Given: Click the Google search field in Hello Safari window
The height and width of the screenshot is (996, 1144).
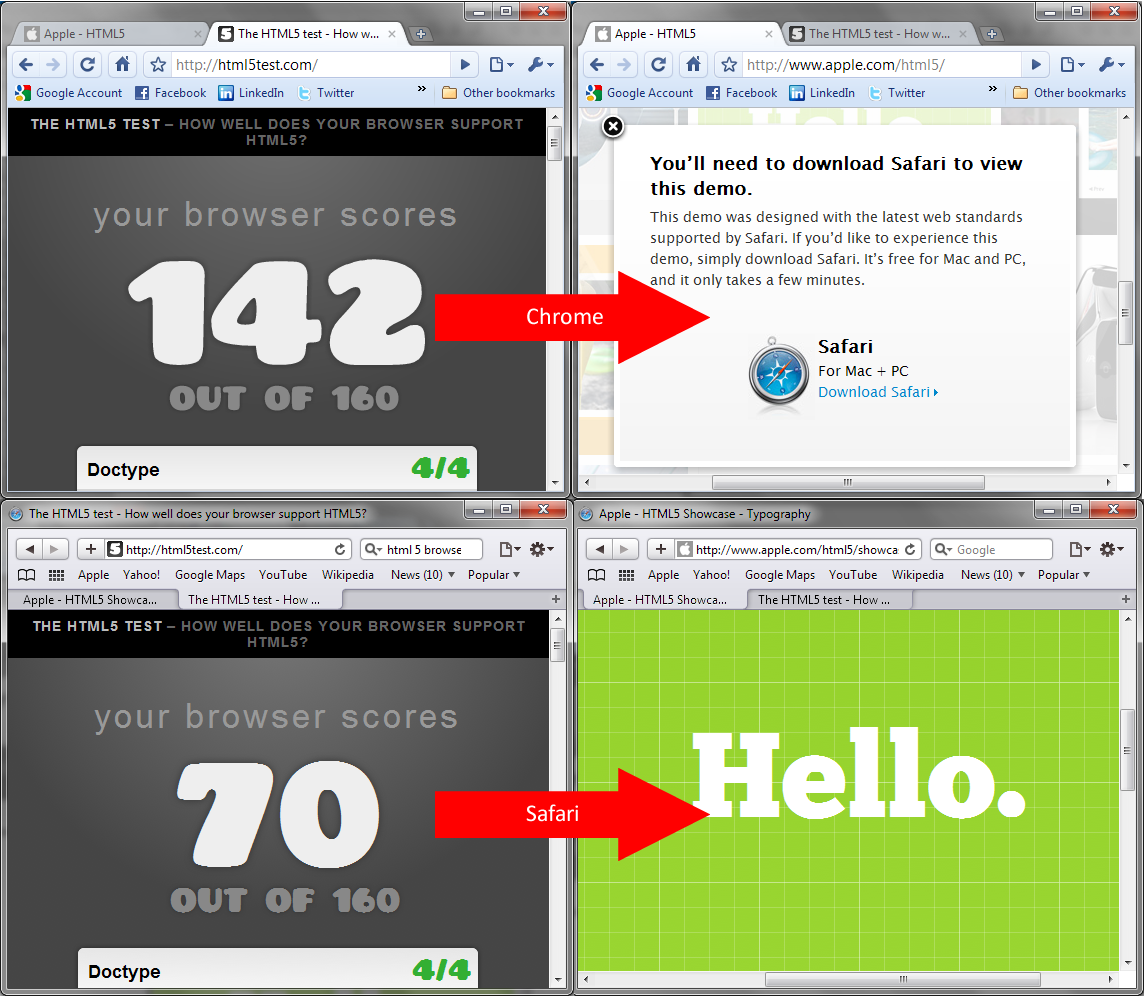Looking at the screenshot, I should pyautogui.click(x=992, y=549).
